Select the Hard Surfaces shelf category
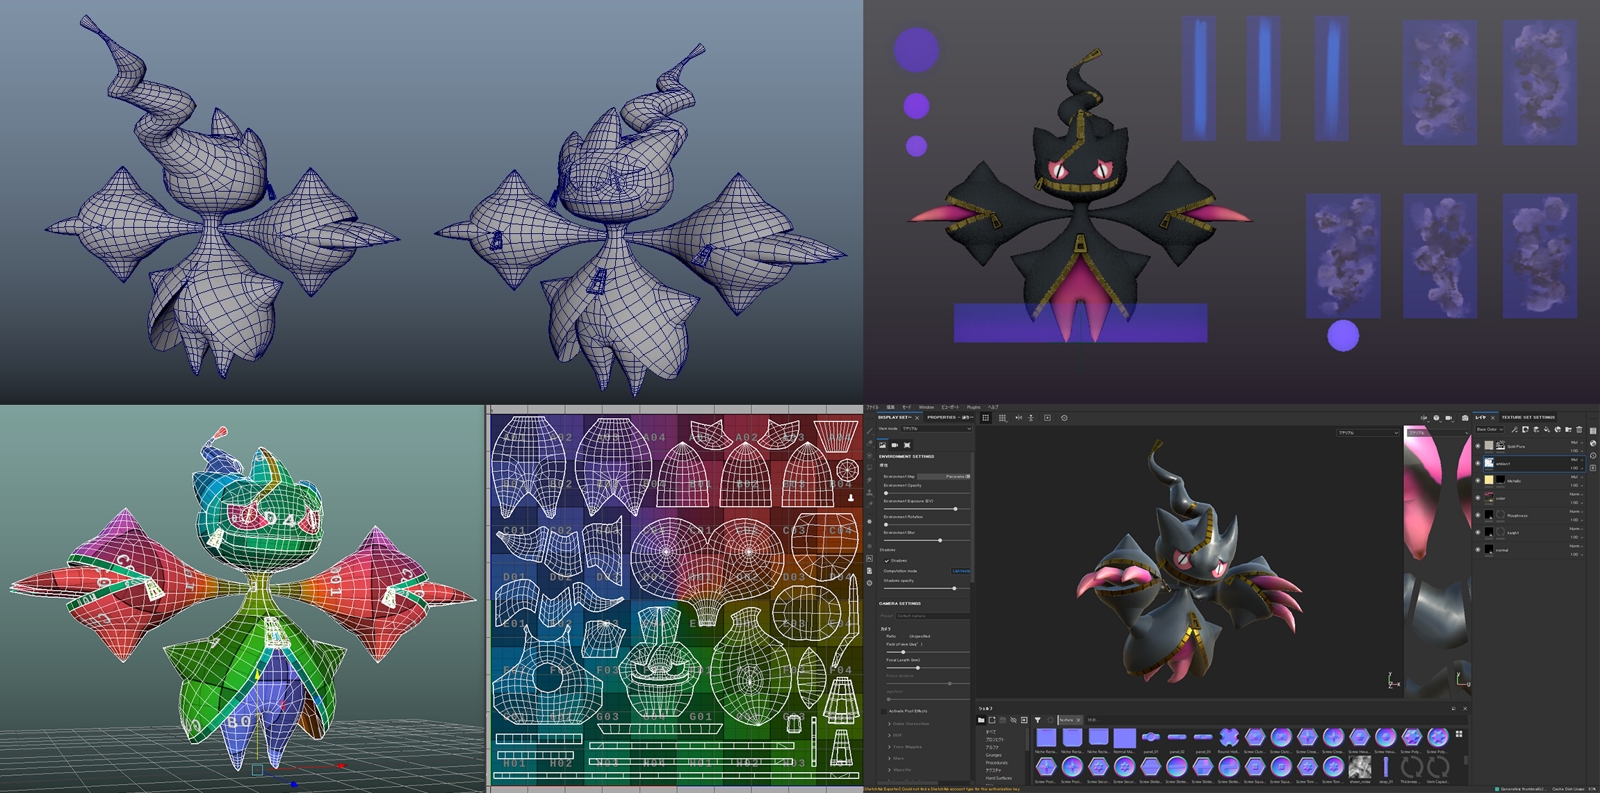 (999, 778)
